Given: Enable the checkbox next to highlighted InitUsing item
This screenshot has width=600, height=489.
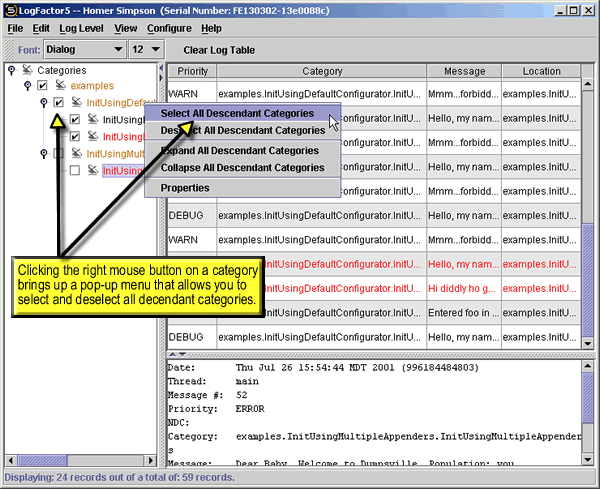Looking at the screenshot, I should click(75, 171).
